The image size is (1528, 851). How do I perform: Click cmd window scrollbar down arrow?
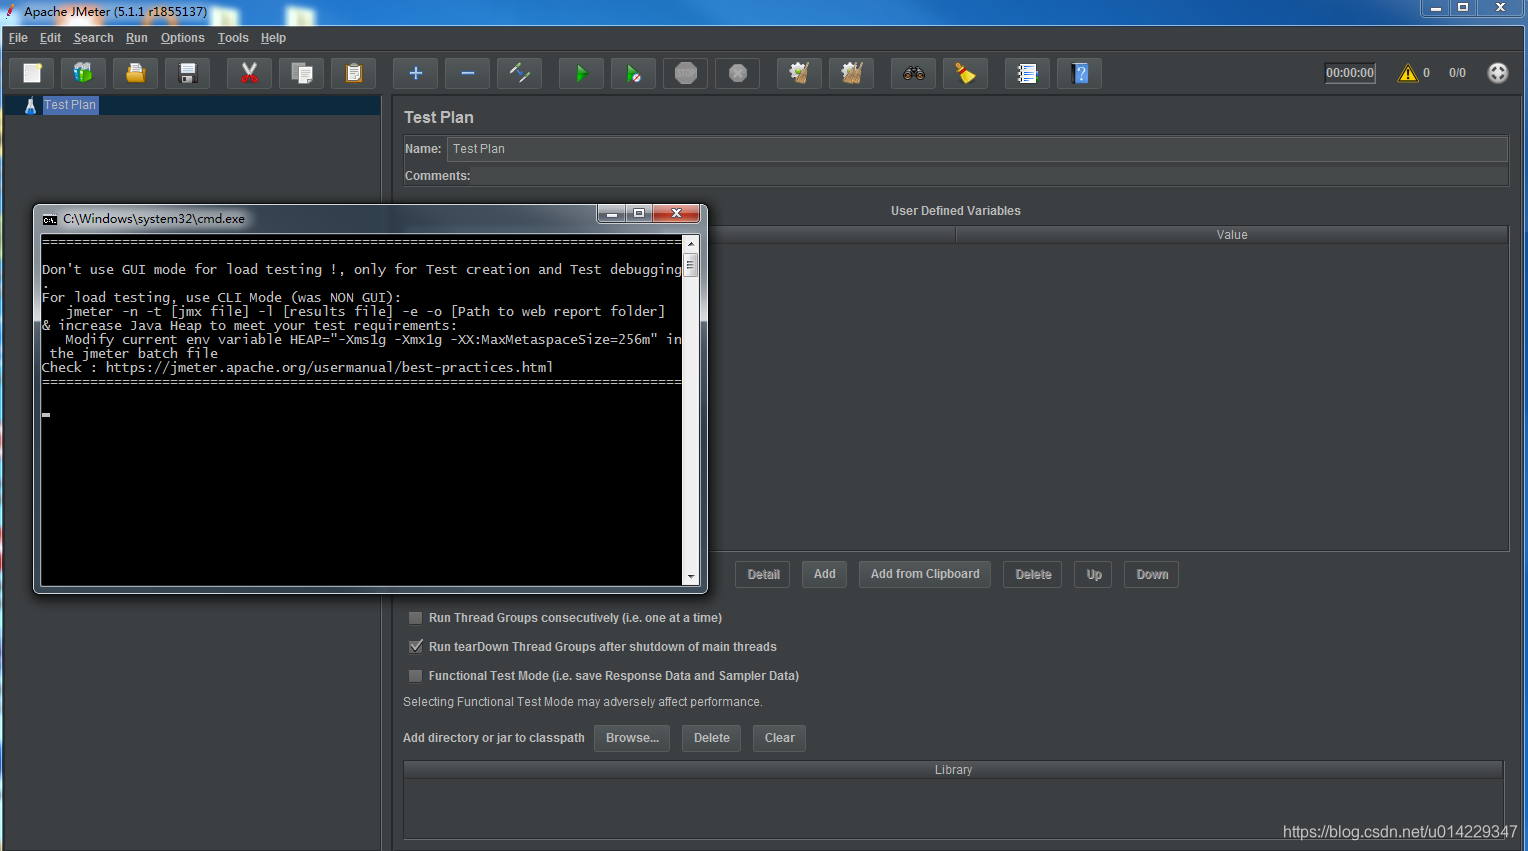pos(690,577)
